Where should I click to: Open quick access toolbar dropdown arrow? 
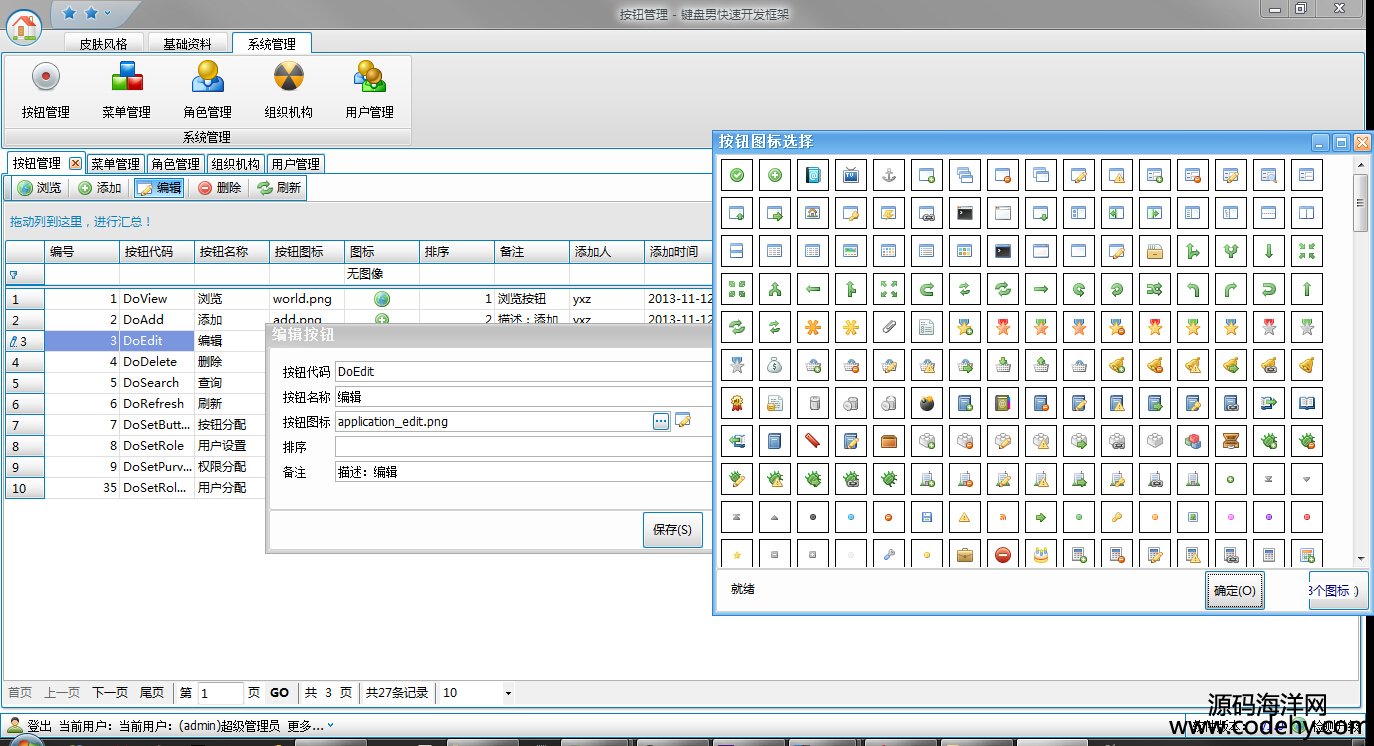pos(108,13)
